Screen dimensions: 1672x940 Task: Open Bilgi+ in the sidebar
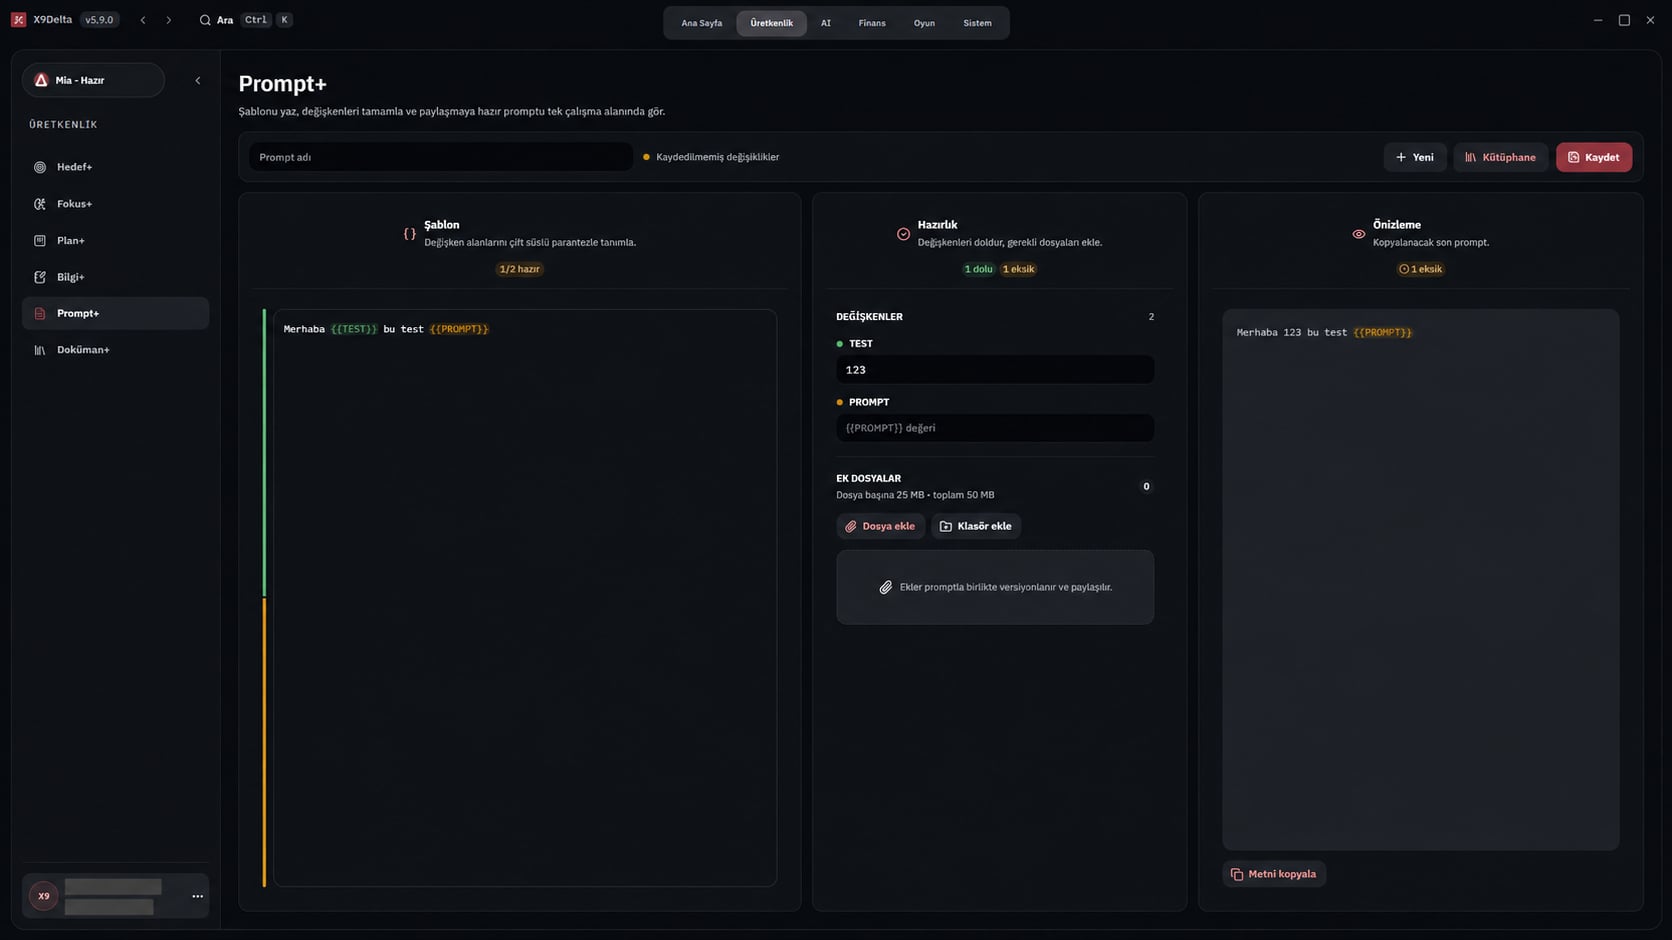[115, 277]
